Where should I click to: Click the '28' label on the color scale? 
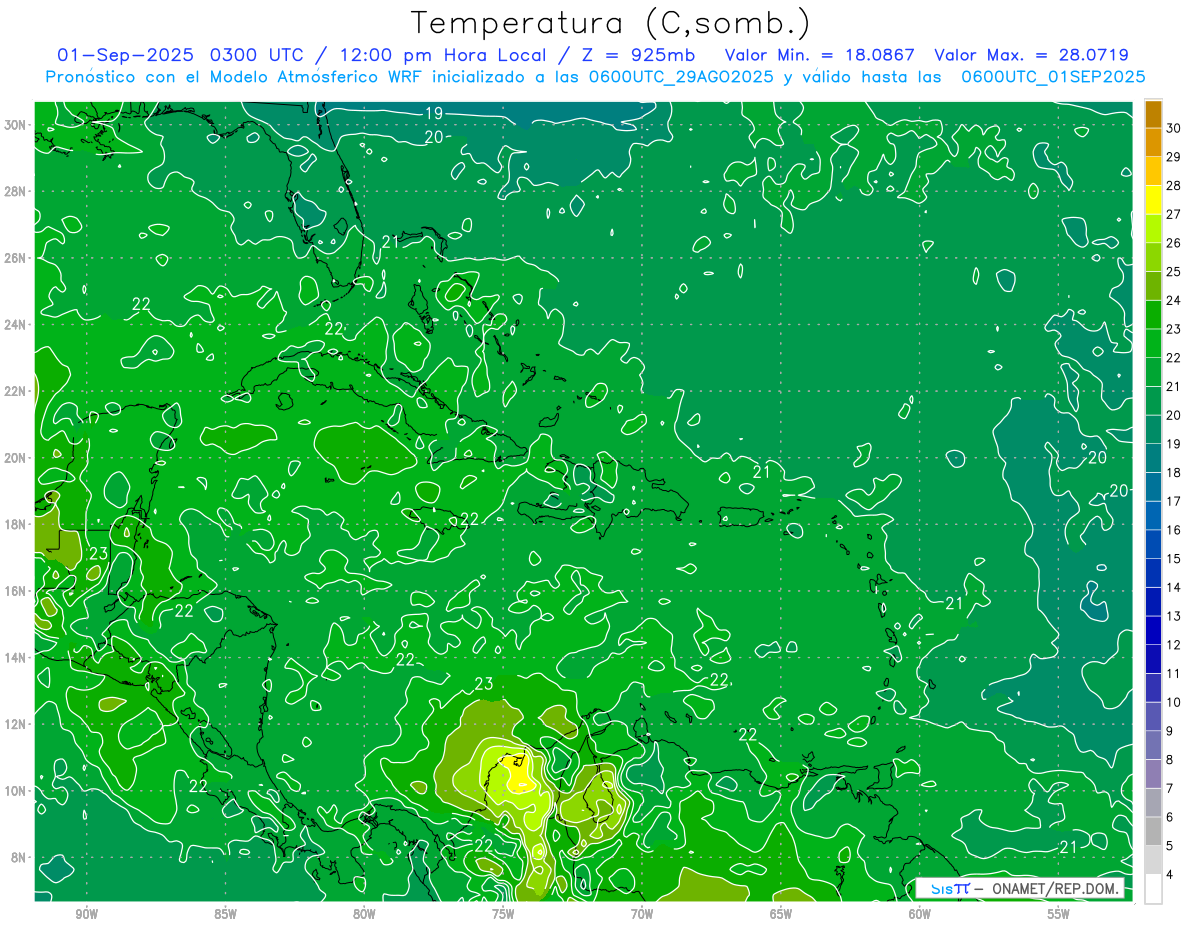1173,185
